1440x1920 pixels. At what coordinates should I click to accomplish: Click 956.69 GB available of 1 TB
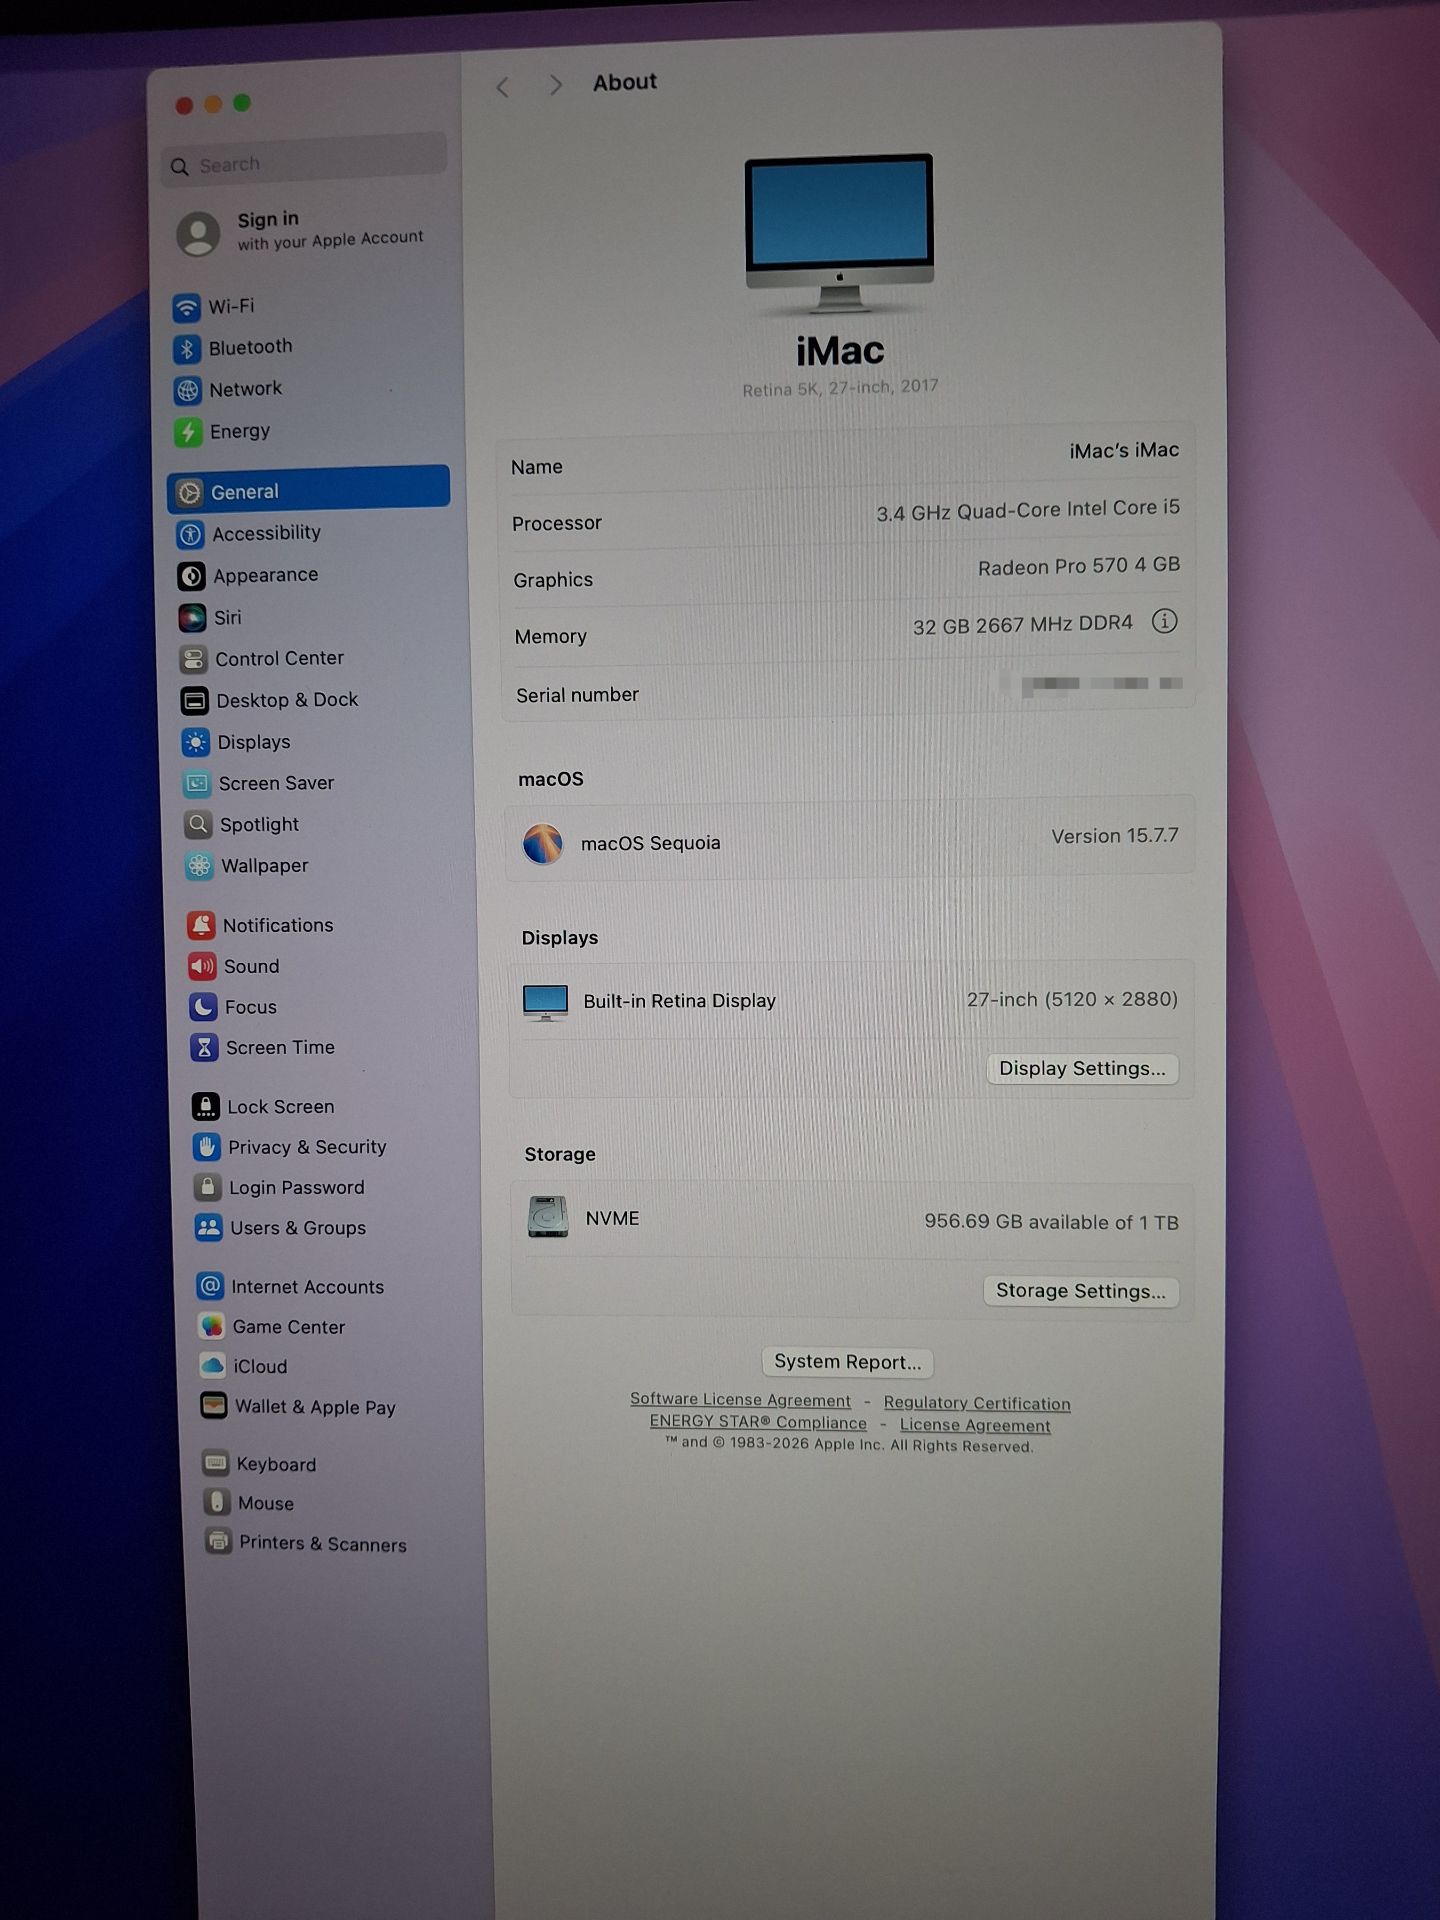1051,1222
